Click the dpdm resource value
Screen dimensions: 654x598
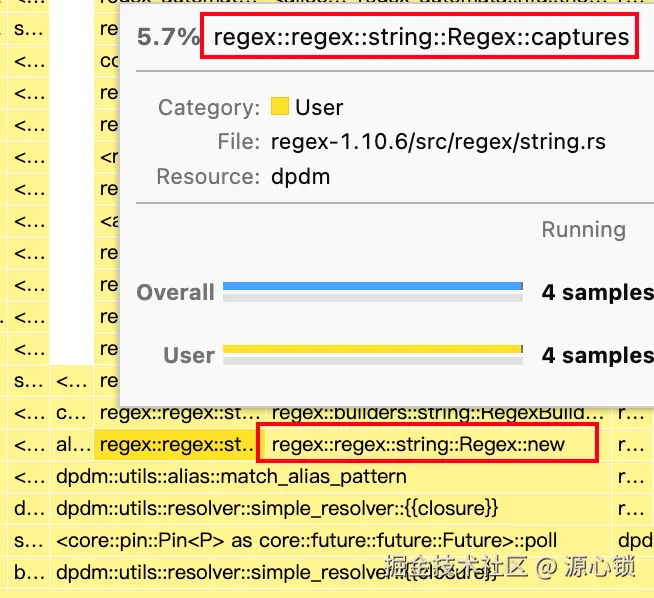click(300, 177)
